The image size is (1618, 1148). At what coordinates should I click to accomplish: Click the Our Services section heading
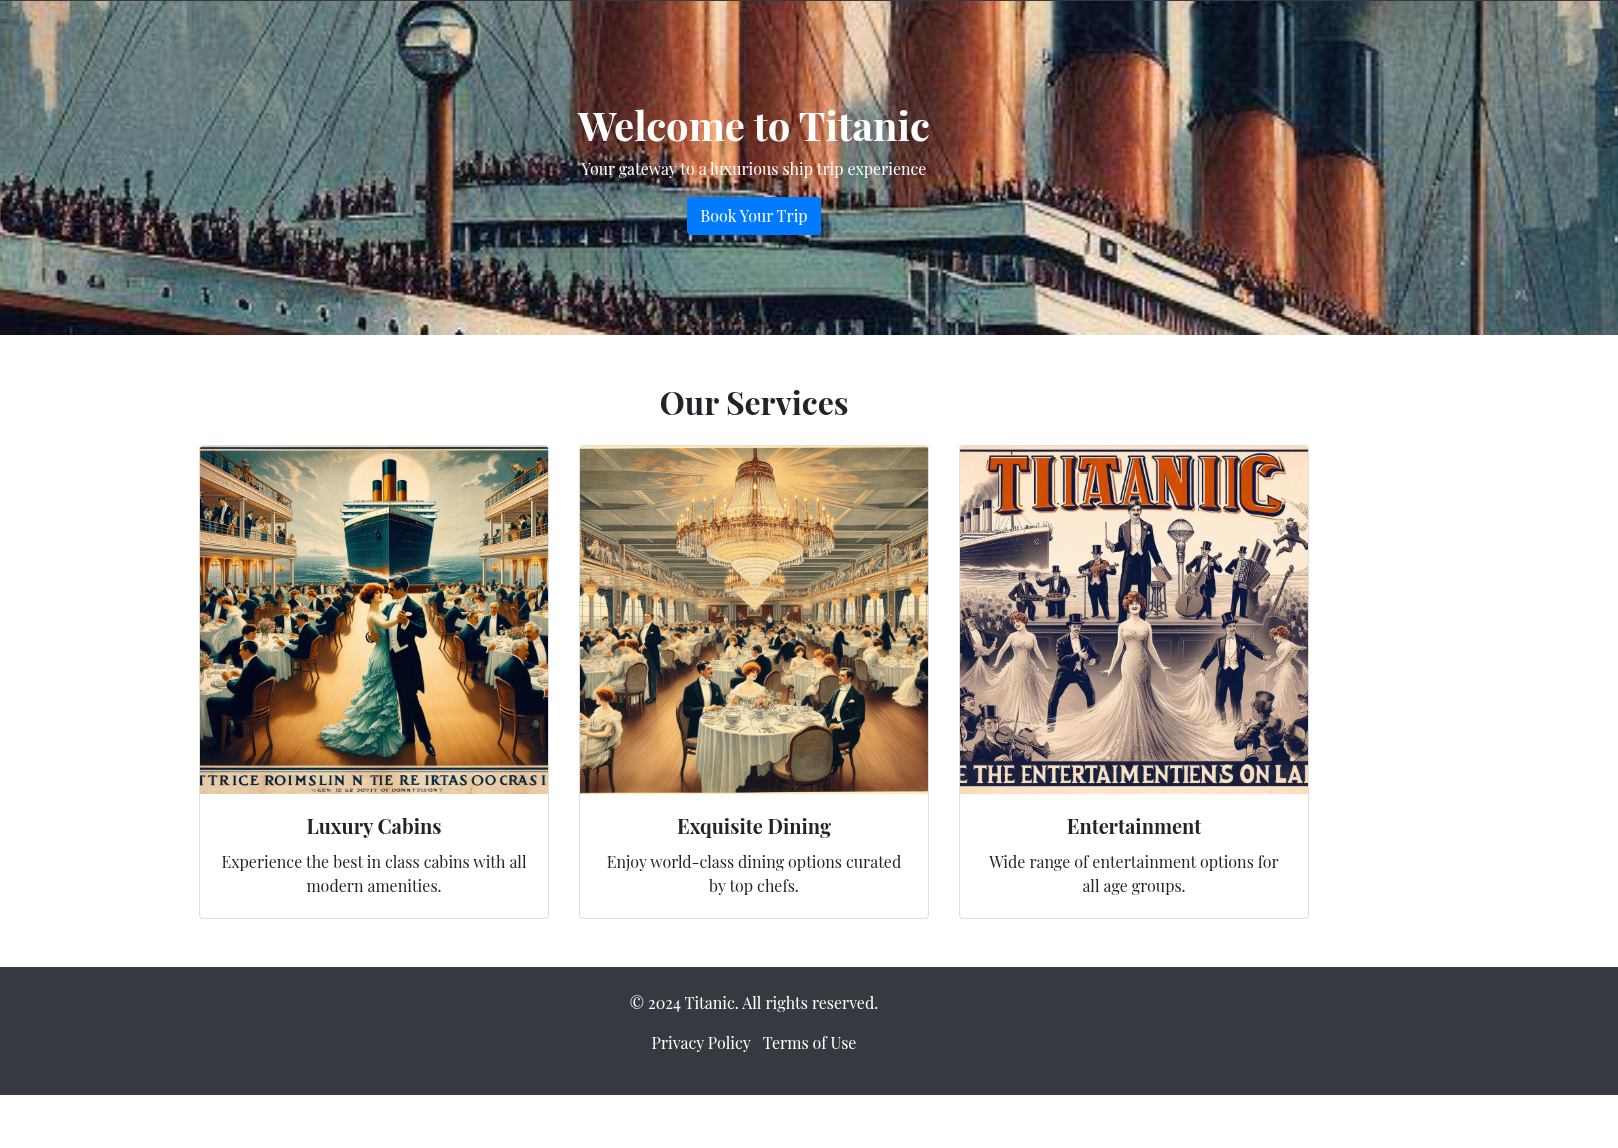[x=754, y=403]
